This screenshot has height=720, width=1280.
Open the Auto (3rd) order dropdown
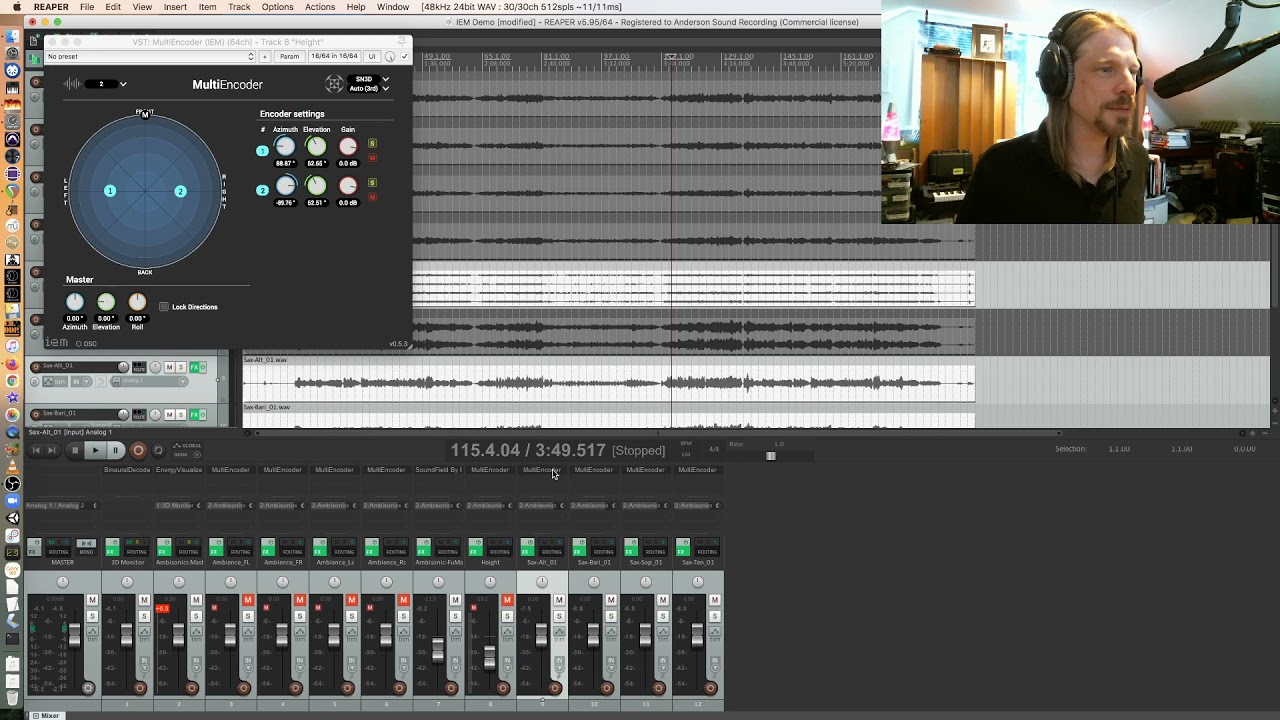tap(369, 88)
